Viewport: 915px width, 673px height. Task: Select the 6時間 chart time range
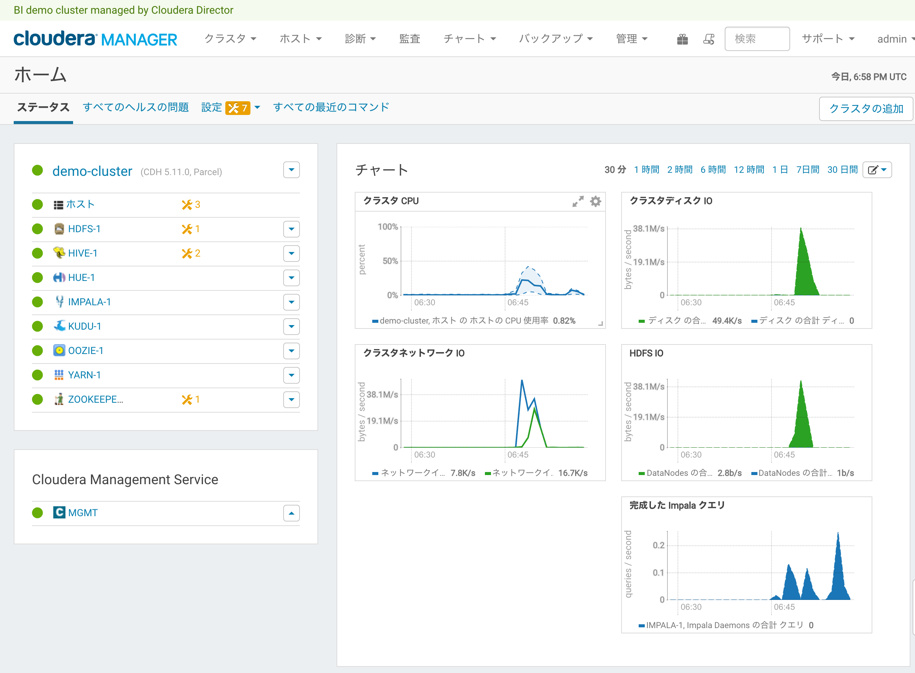point(713,169)
